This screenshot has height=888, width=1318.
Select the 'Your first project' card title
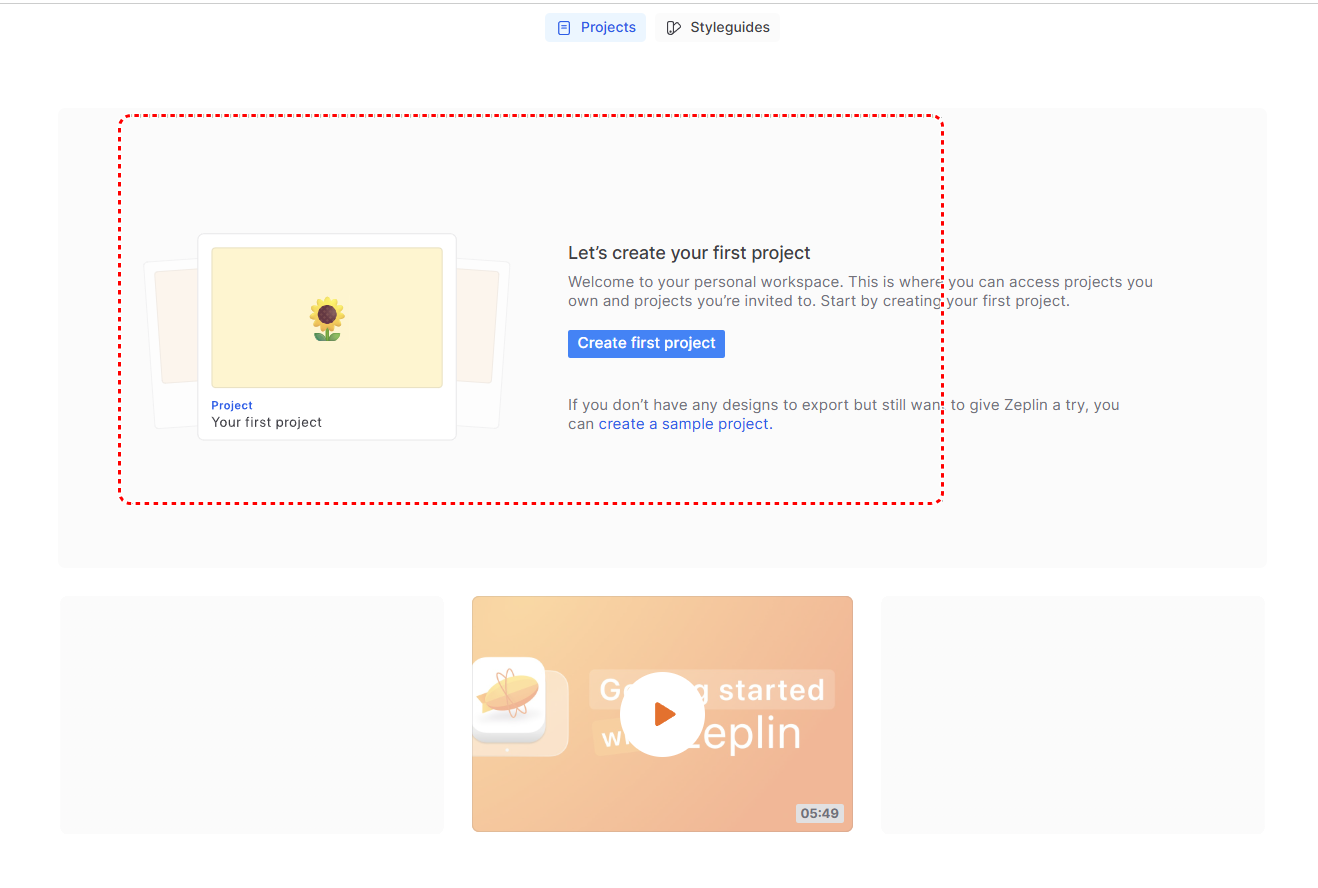[x=267, y=422]
